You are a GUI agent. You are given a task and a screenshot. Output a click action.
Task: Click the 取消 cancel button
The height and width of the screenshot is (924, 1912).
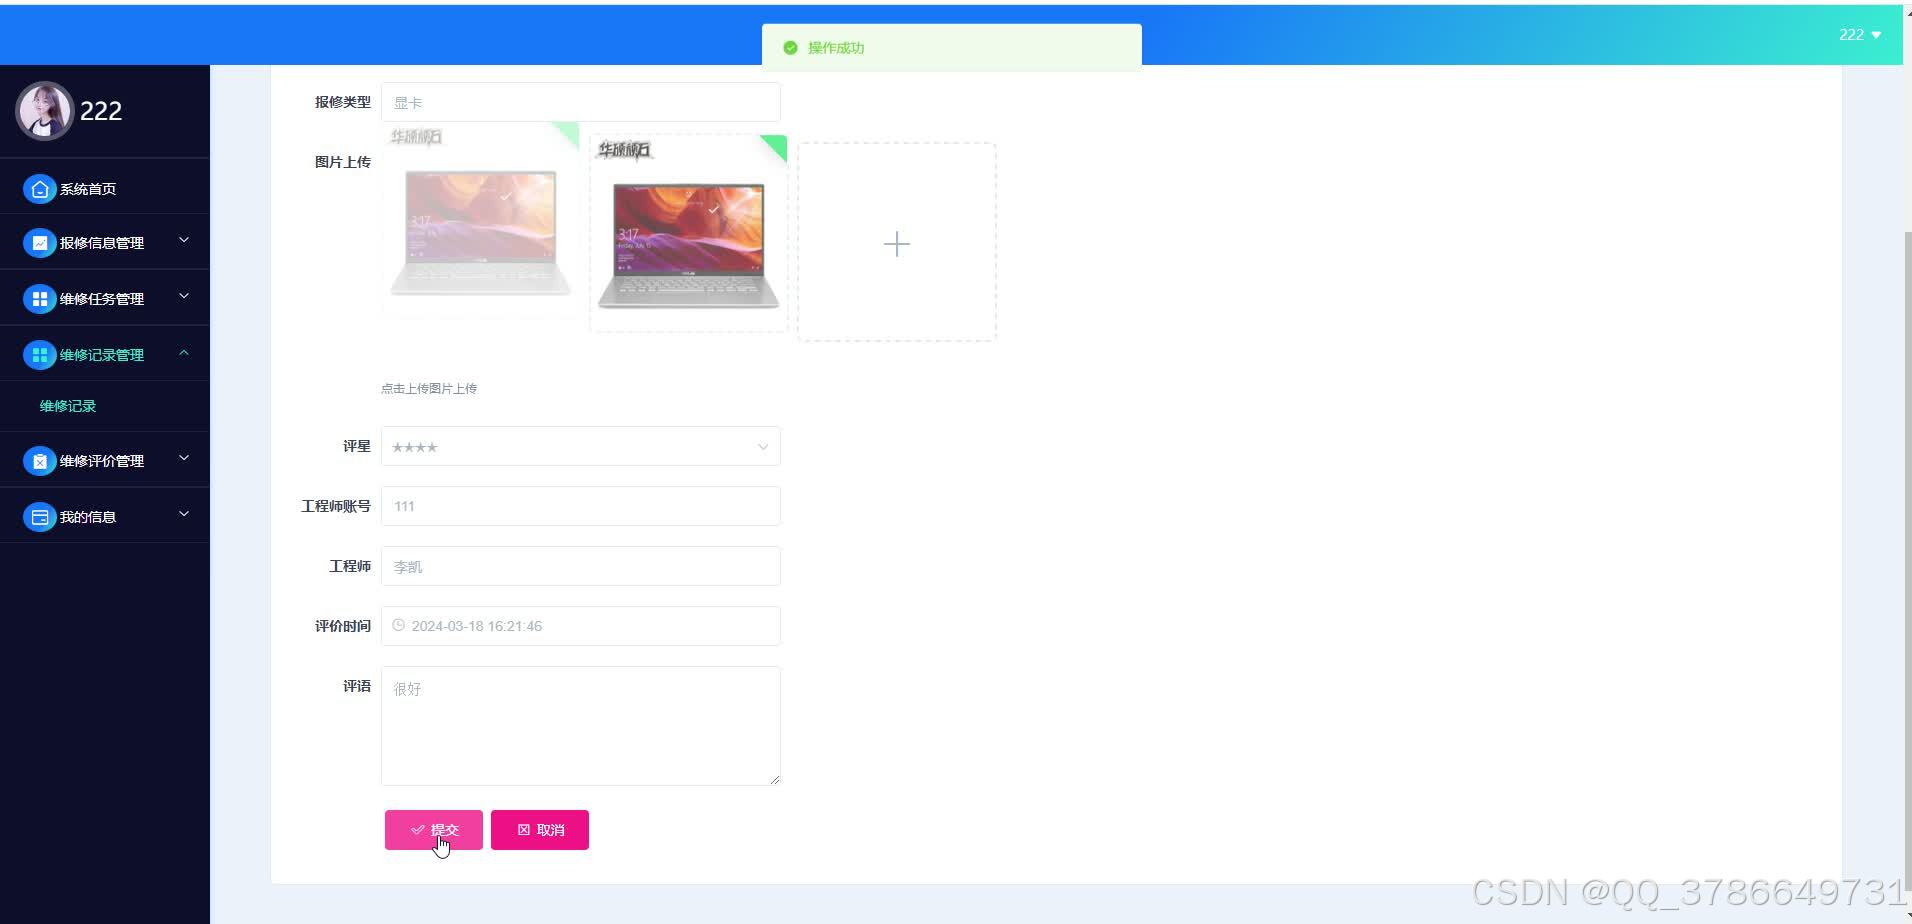tap(539, 829)
